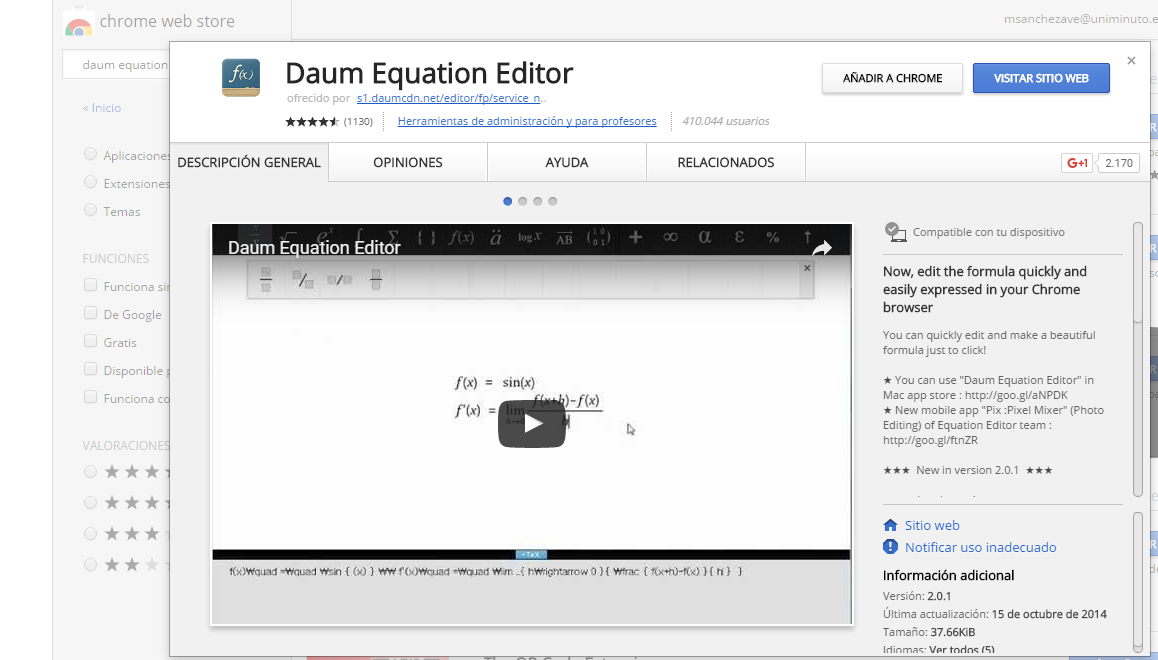Click the Sitio web home icon
This screenshot has height=660, width=1158.
point(890,525)
